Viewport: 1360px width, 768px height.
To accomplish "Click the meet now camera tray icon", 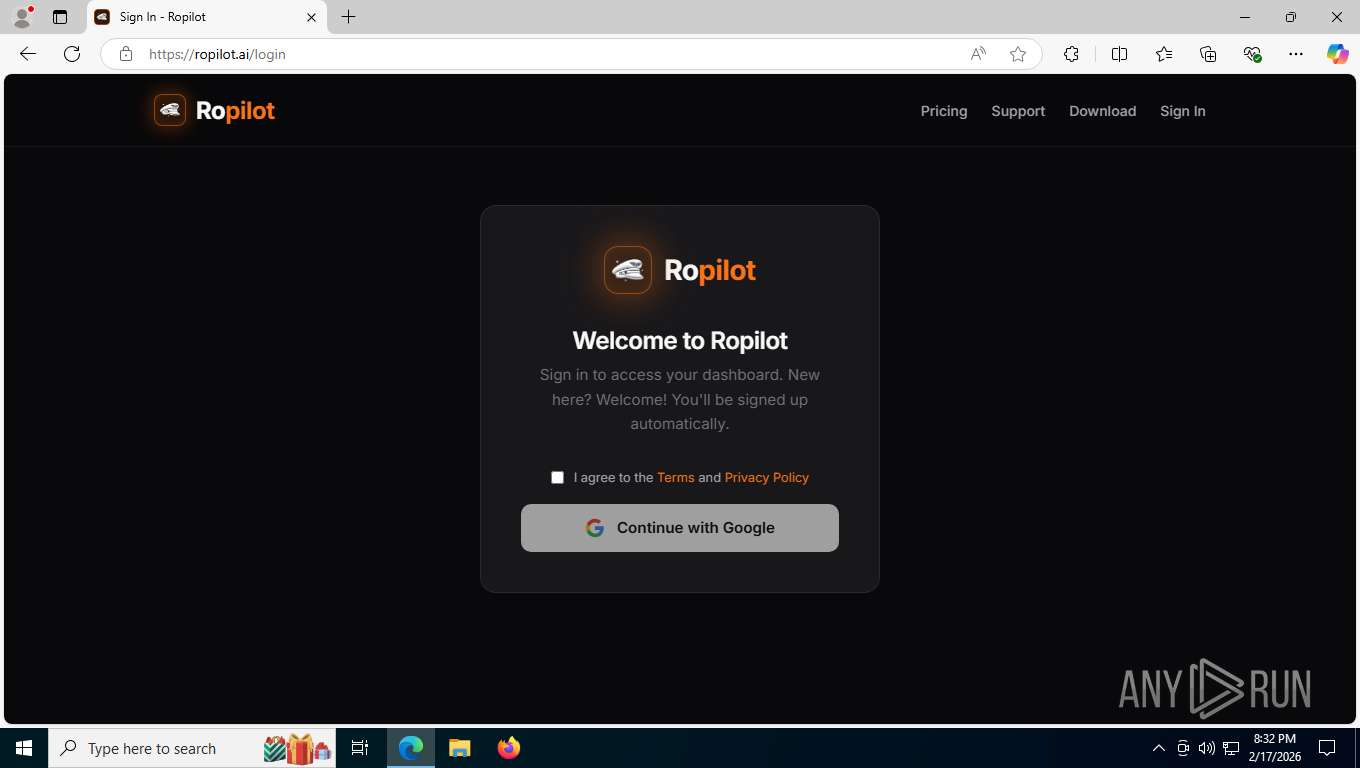I will click(x=1183, y=748).
